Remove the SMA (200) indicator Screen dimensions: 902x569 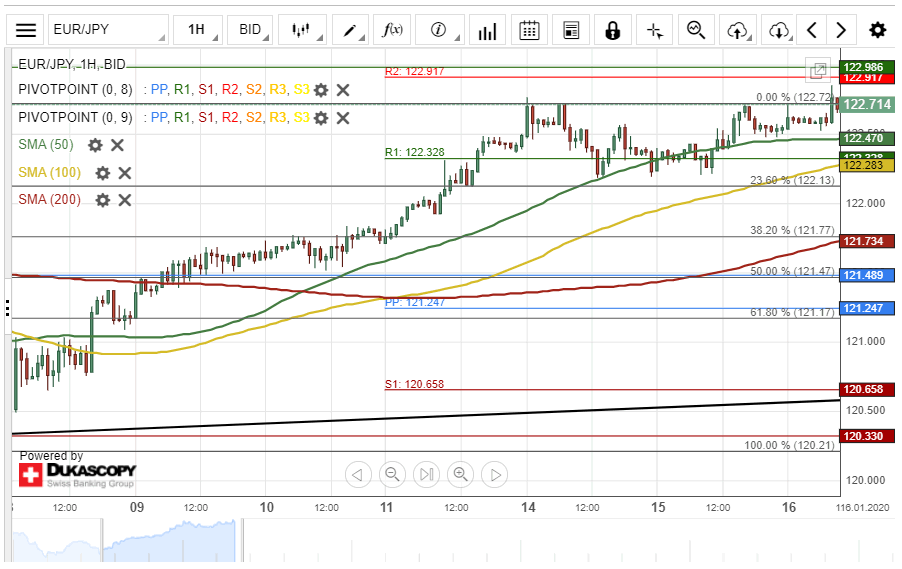[125, 200]
